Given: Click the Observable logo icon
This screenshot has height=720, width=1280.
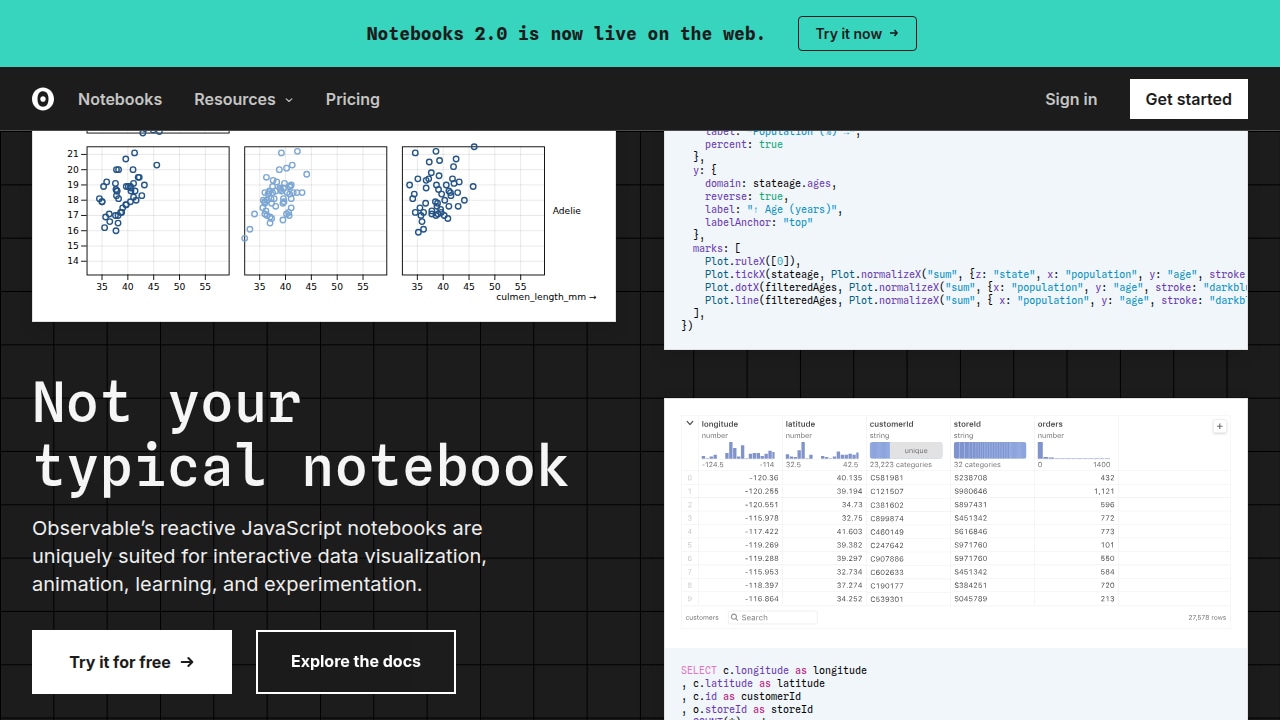Looking at the screenshot, I should click(43, 99).
